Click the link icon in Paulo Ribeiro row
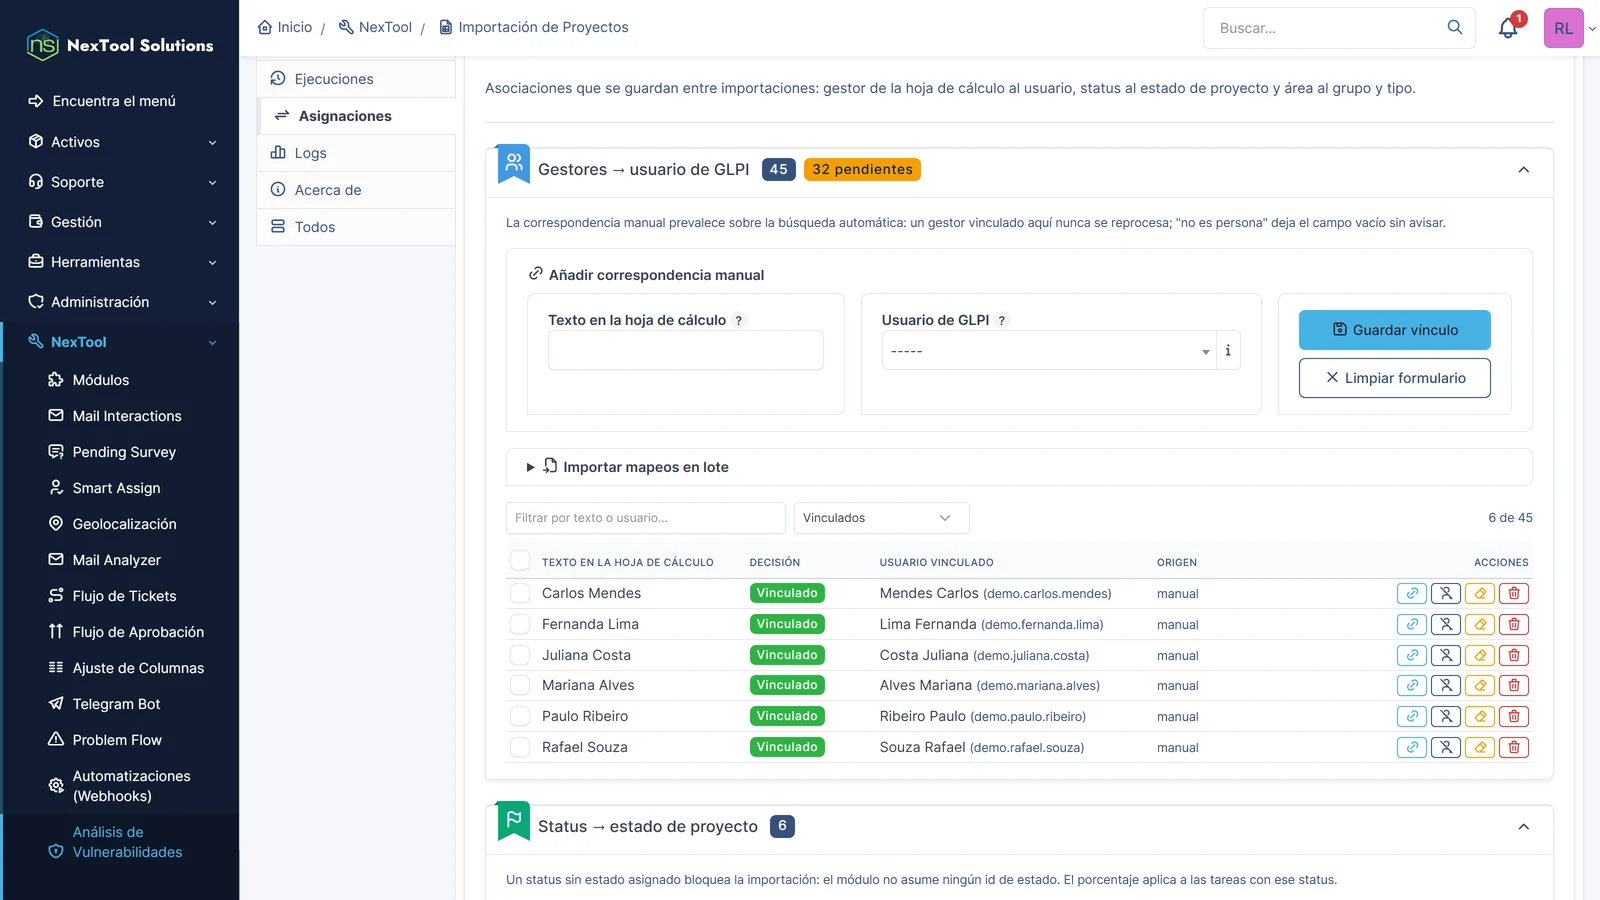The image size is (1600, 900). click(x=1412, y=716)
